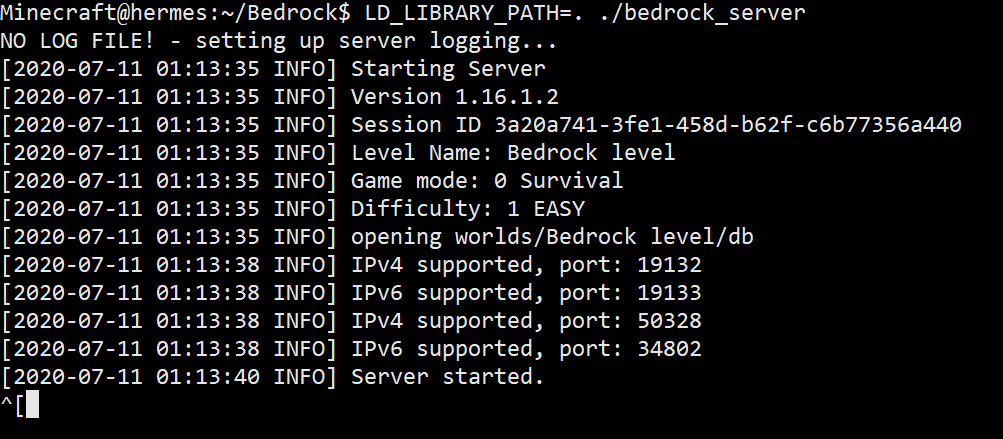Click the worlds/Bedrock level/db path
The image size is (1003, 439).
[x=604, y=237]
